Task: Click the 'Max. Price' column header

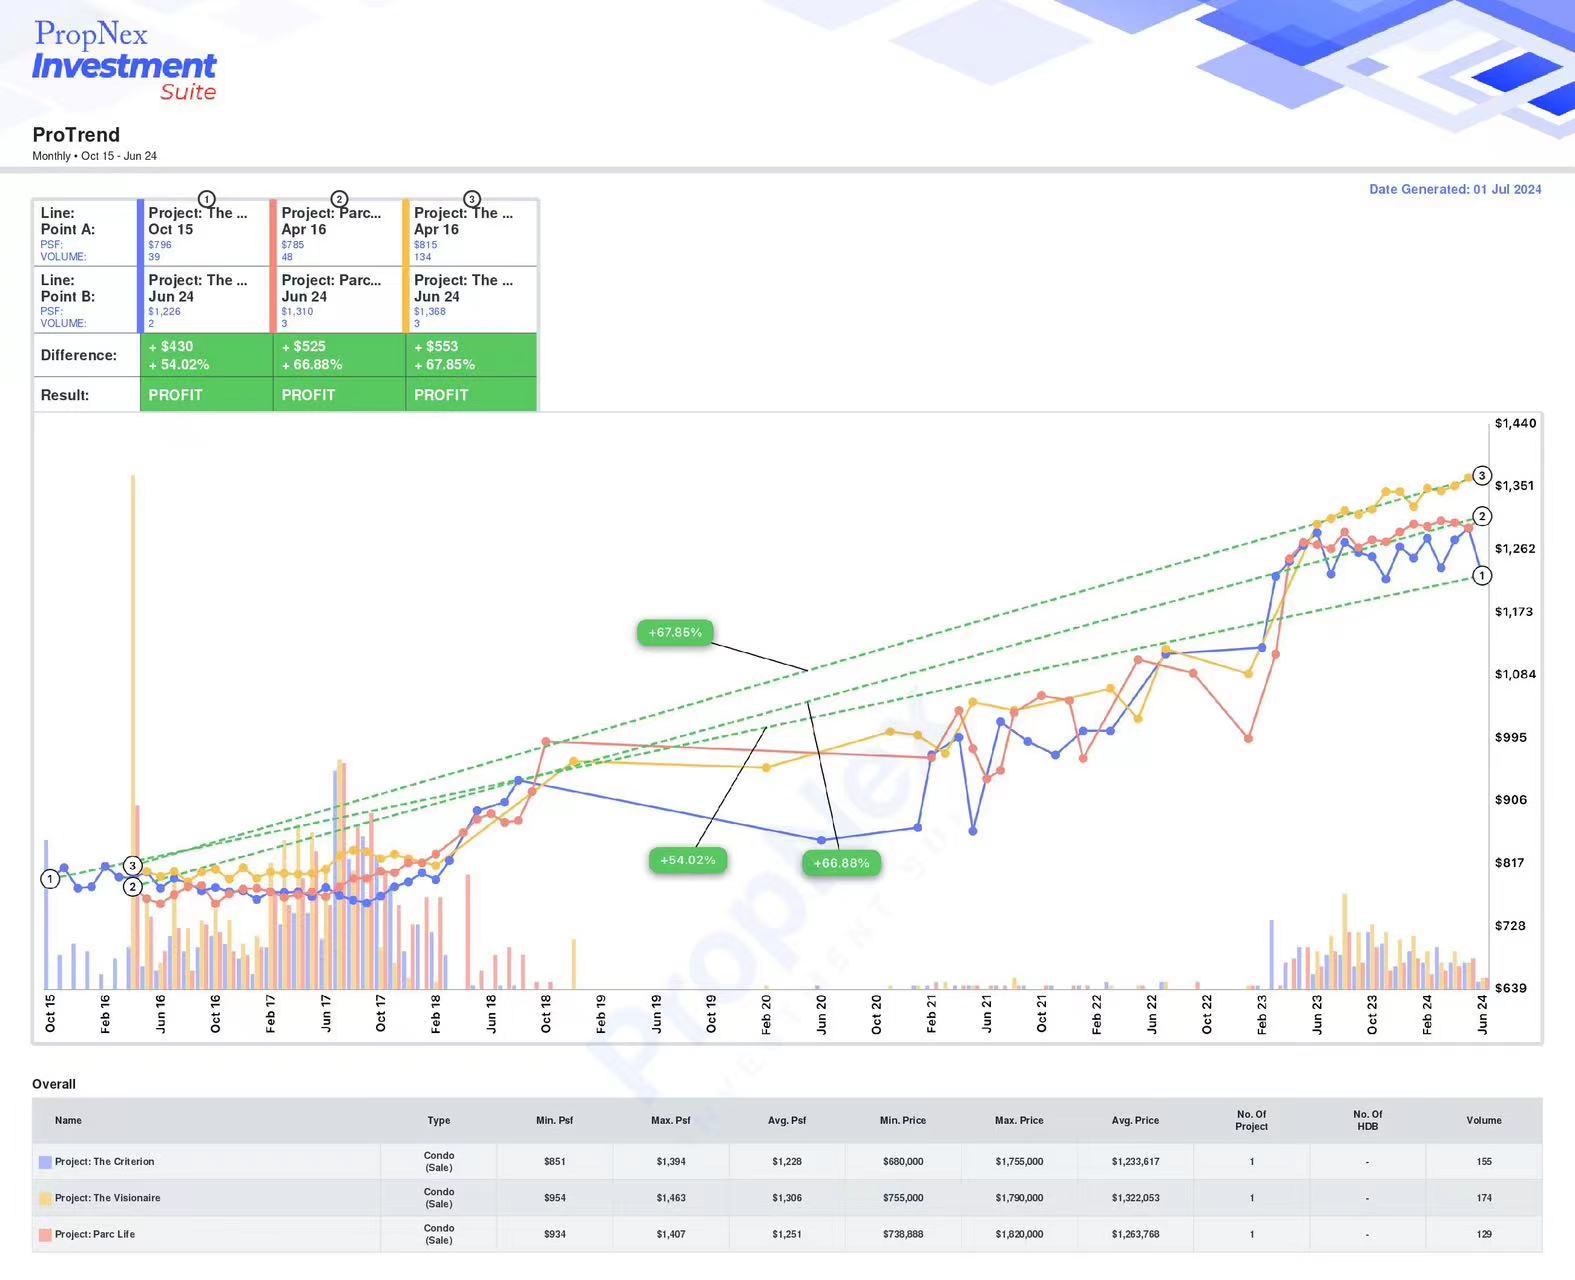Action: tap(1019, 1120)
